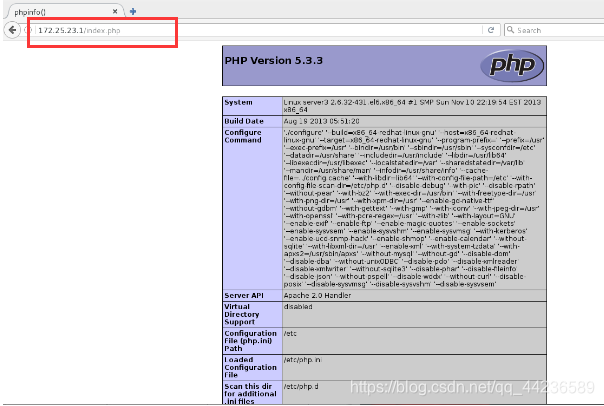The image size is (604, 406).
Task: Click the browser back arrow button
Action: pos(12,30)
